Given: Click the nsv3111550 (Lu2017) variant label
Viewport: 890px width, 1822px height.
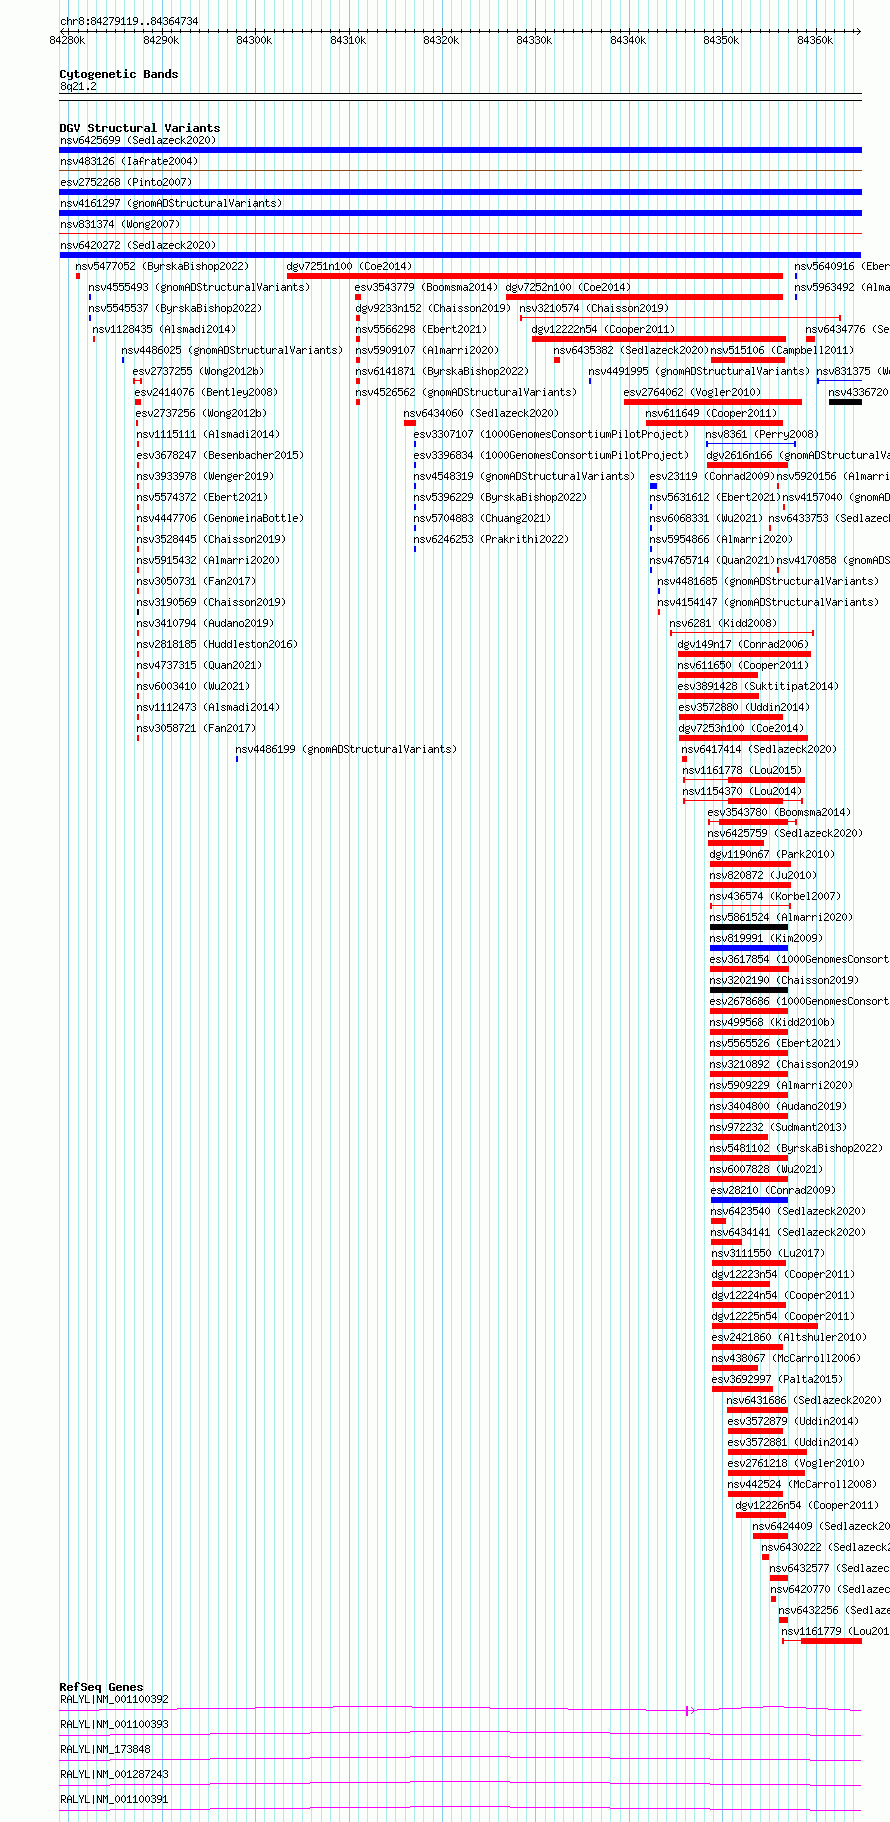Looking at the screenshot, I should pyautogui.click(x=768, y=1253).
